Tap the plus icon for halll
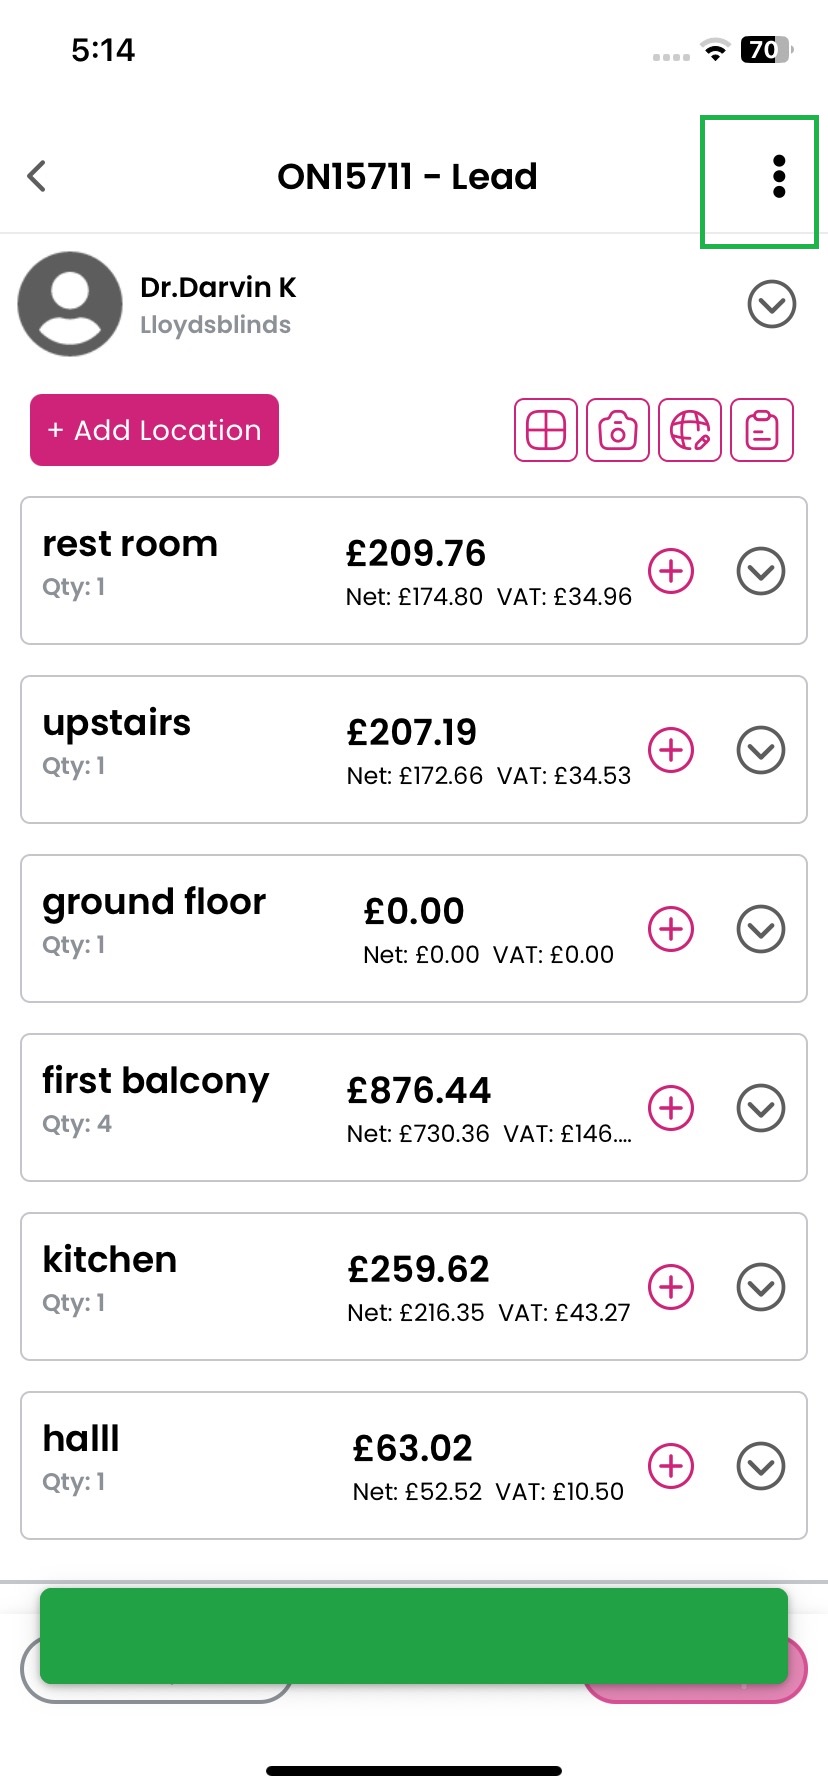The image size is (828, 1792). pos(671,1466)
